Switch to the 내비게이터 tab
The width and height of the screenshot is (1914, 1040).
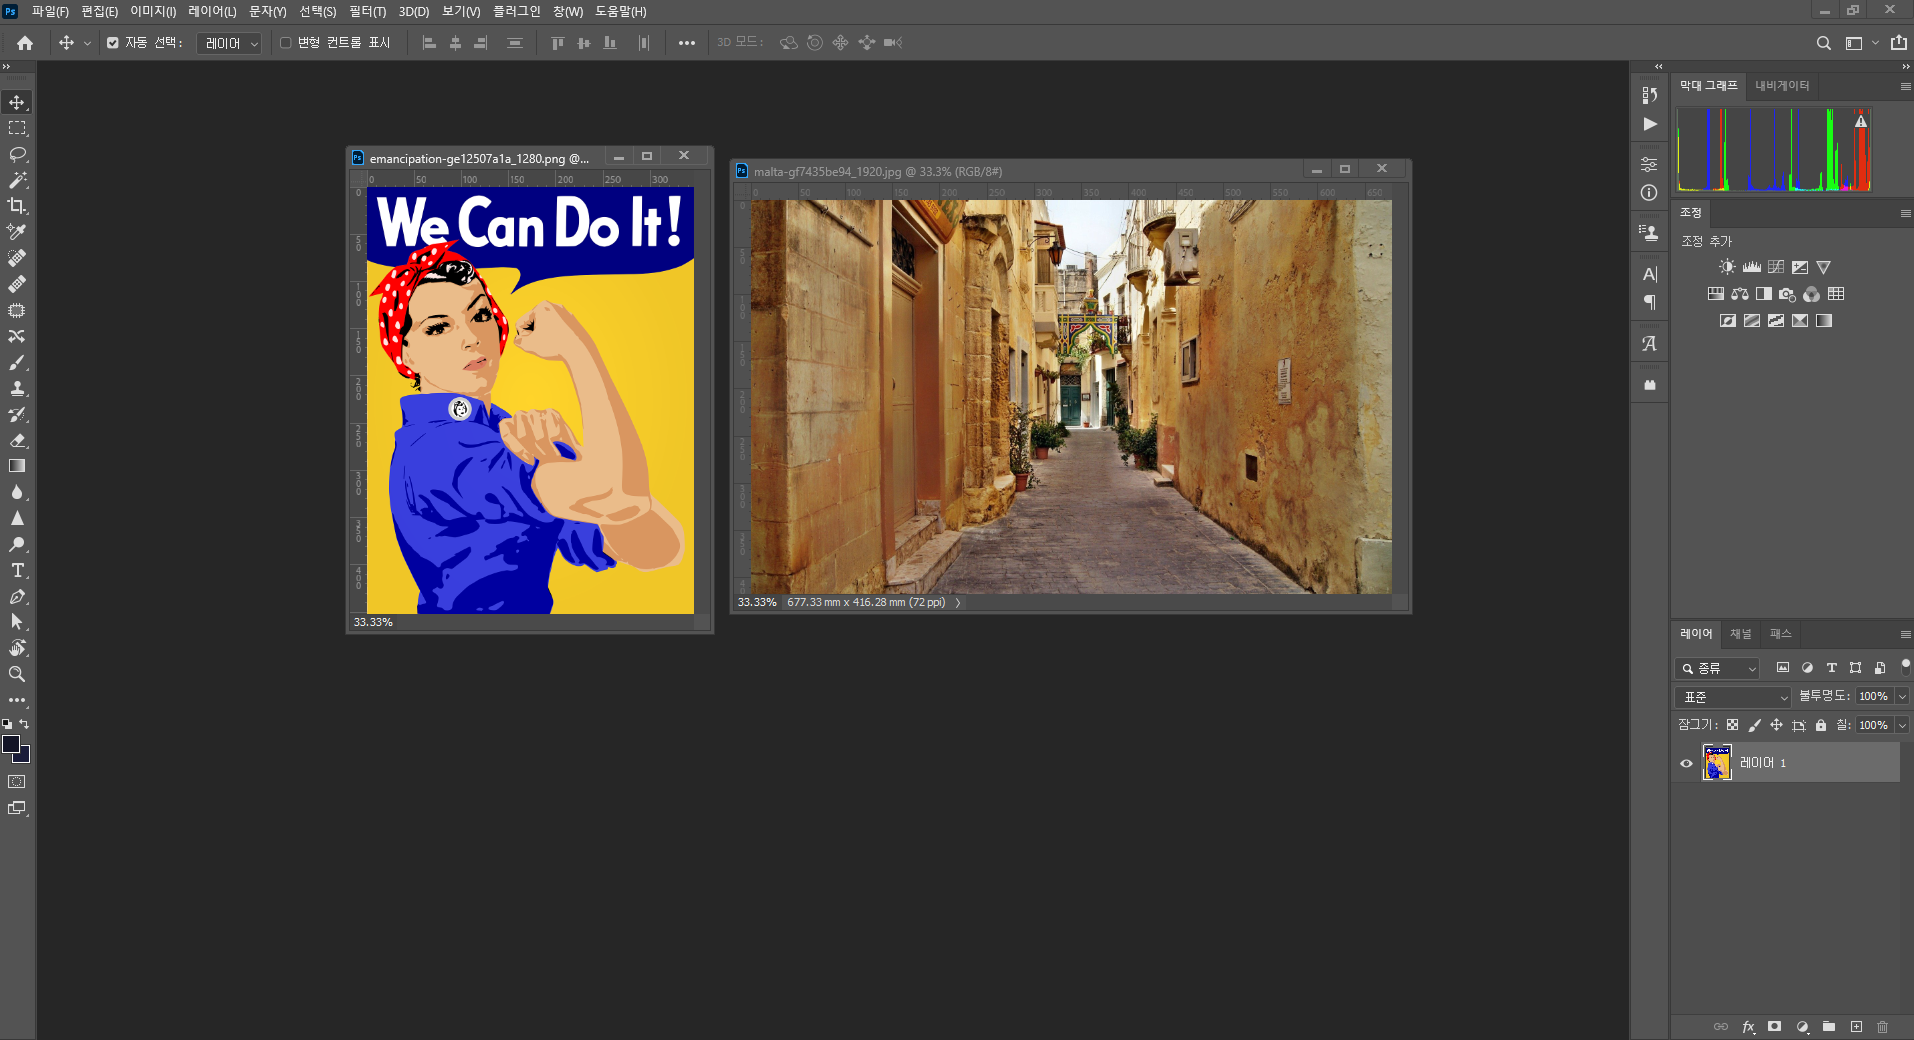[1782, 86]
